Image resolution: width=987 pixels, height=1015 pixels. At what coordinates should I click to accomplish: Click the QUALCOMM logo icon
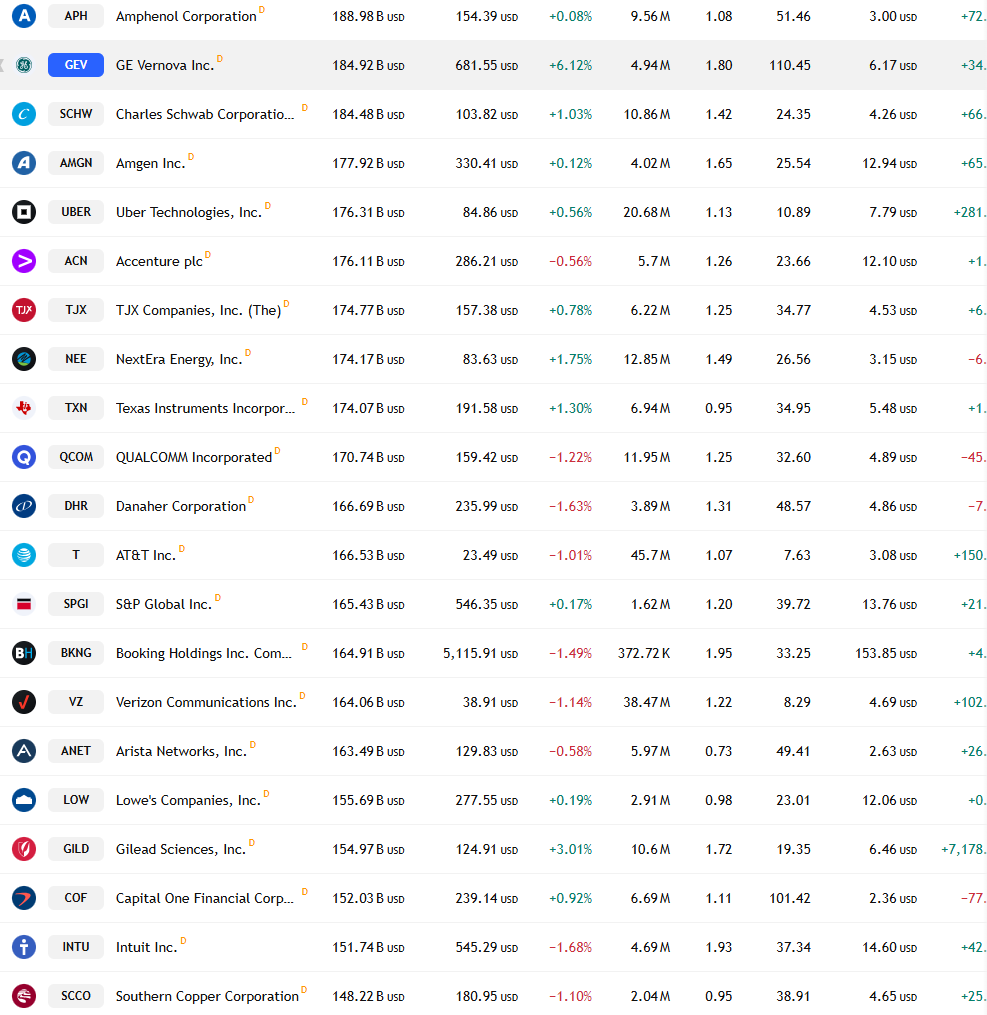tap(24, 457)
